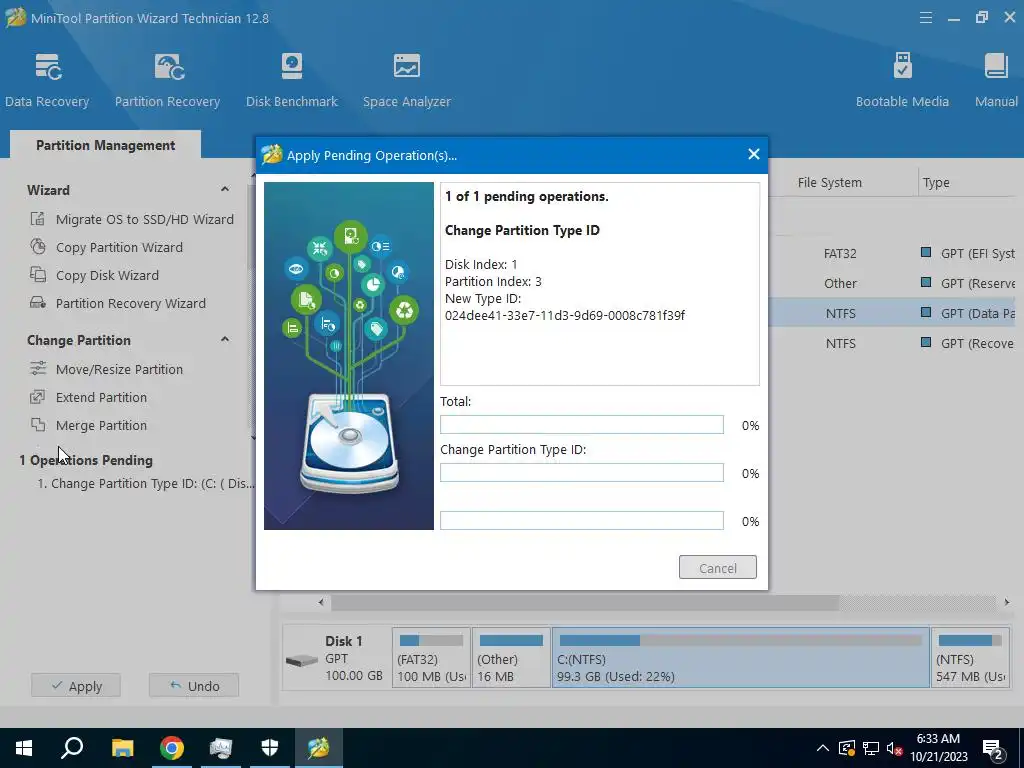
Task: Click the horizontal scrollbar right arrow
Action: [1006, 602]
